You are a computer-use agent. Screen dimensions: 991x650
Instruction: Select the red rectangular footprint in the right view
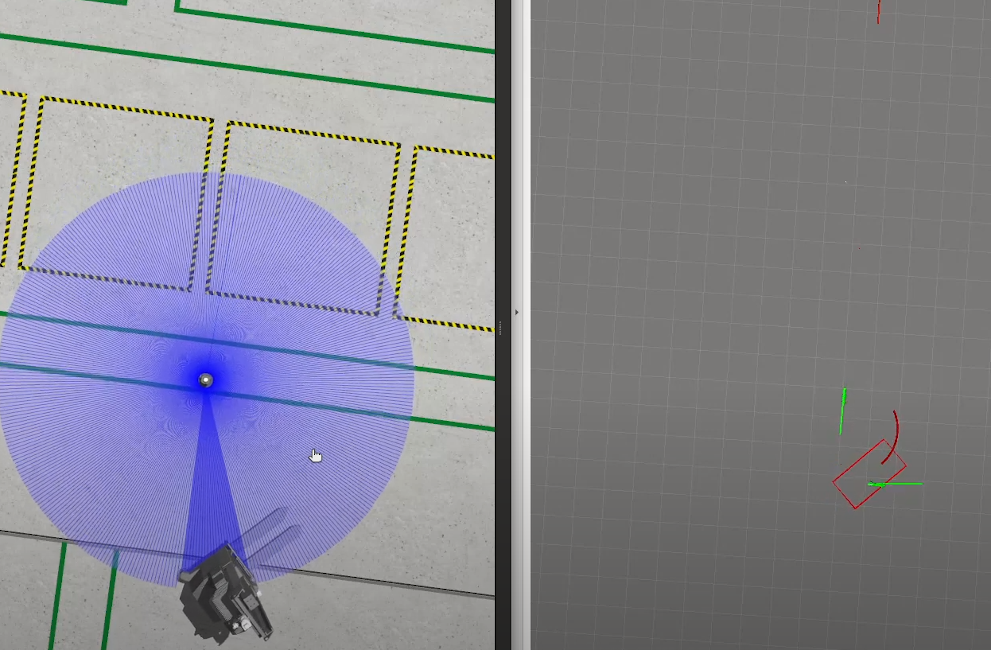click(869, 474)
